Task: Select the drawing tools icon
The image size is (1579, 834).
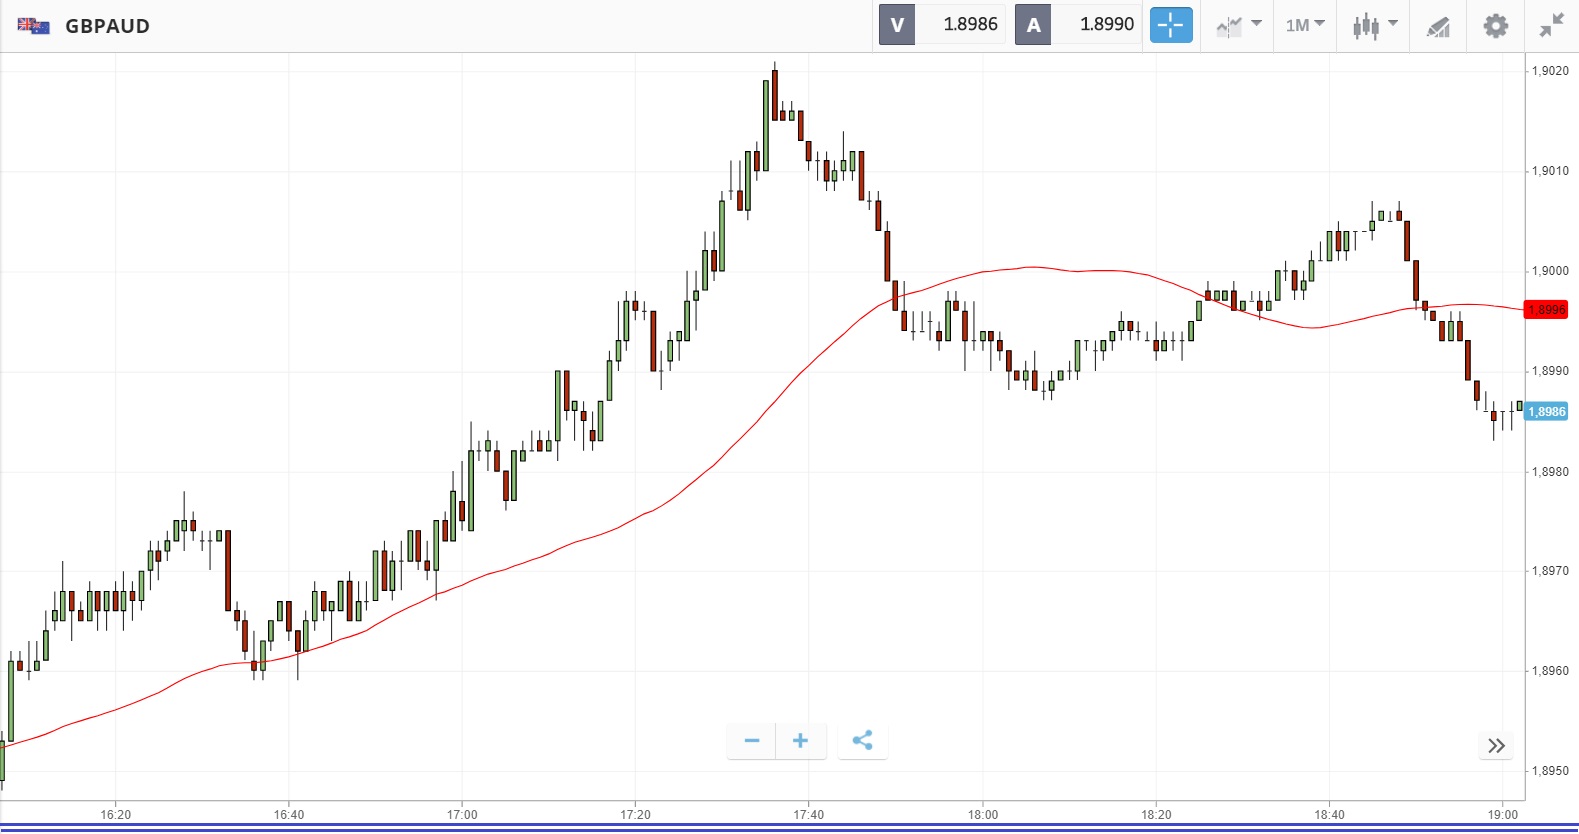Action: (x=1438, y=26)
